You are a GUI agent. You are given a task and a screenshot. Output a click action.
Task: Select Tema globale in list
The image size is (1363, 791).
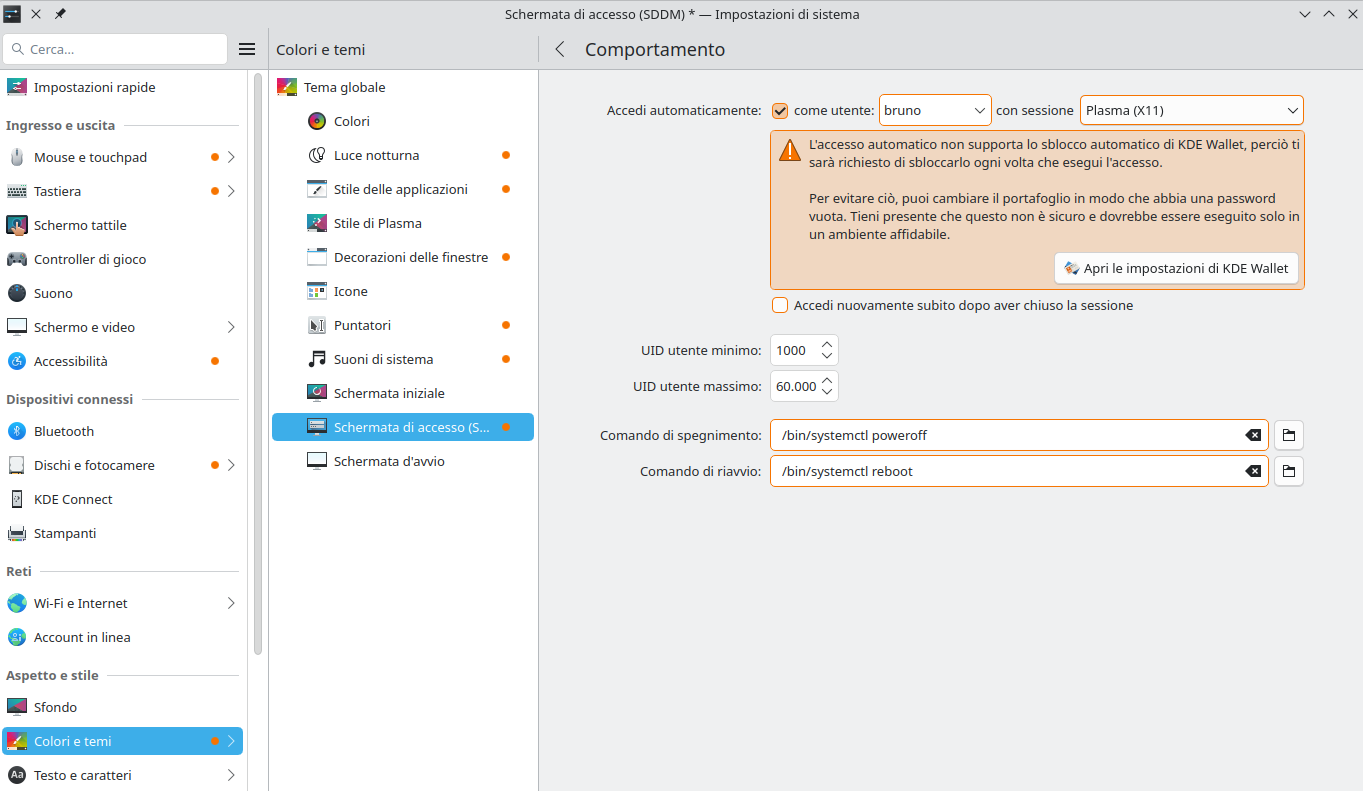click(403, 87)
